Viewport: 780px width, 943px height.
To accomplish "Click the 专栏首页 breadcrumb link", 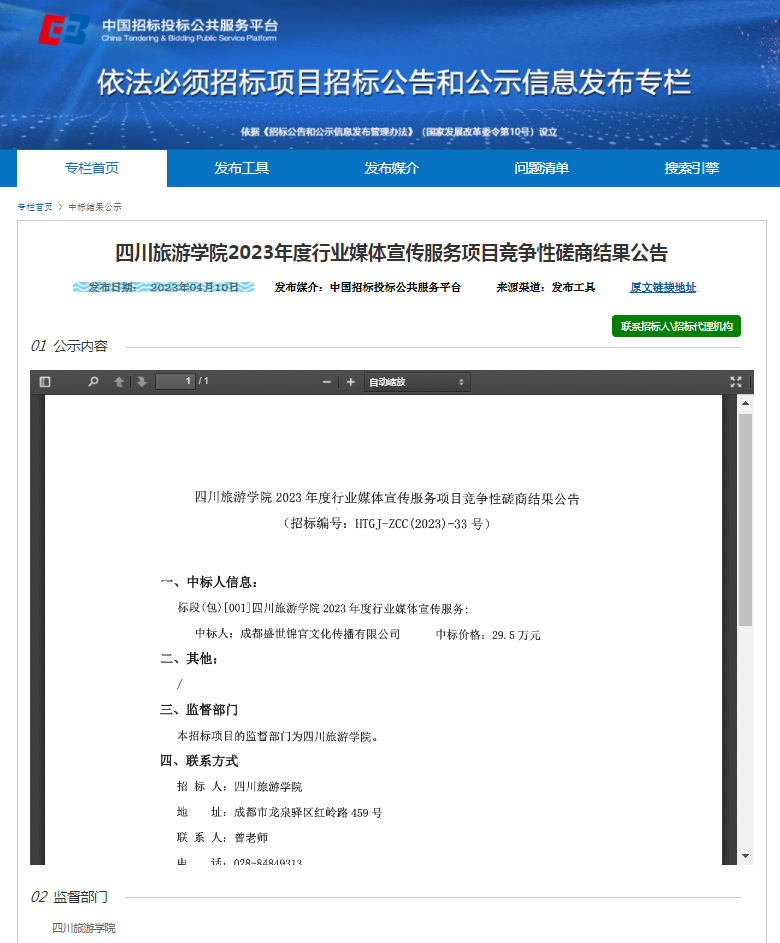I will coord(35,207).
